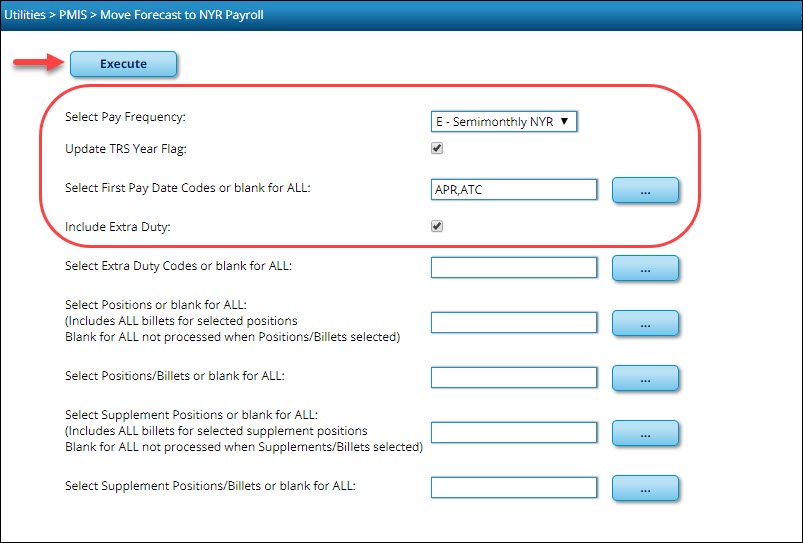Open the Supplement Positions ellipsis lookup
803x543 pixels.
pyautogui.click(x=645, y=433)
